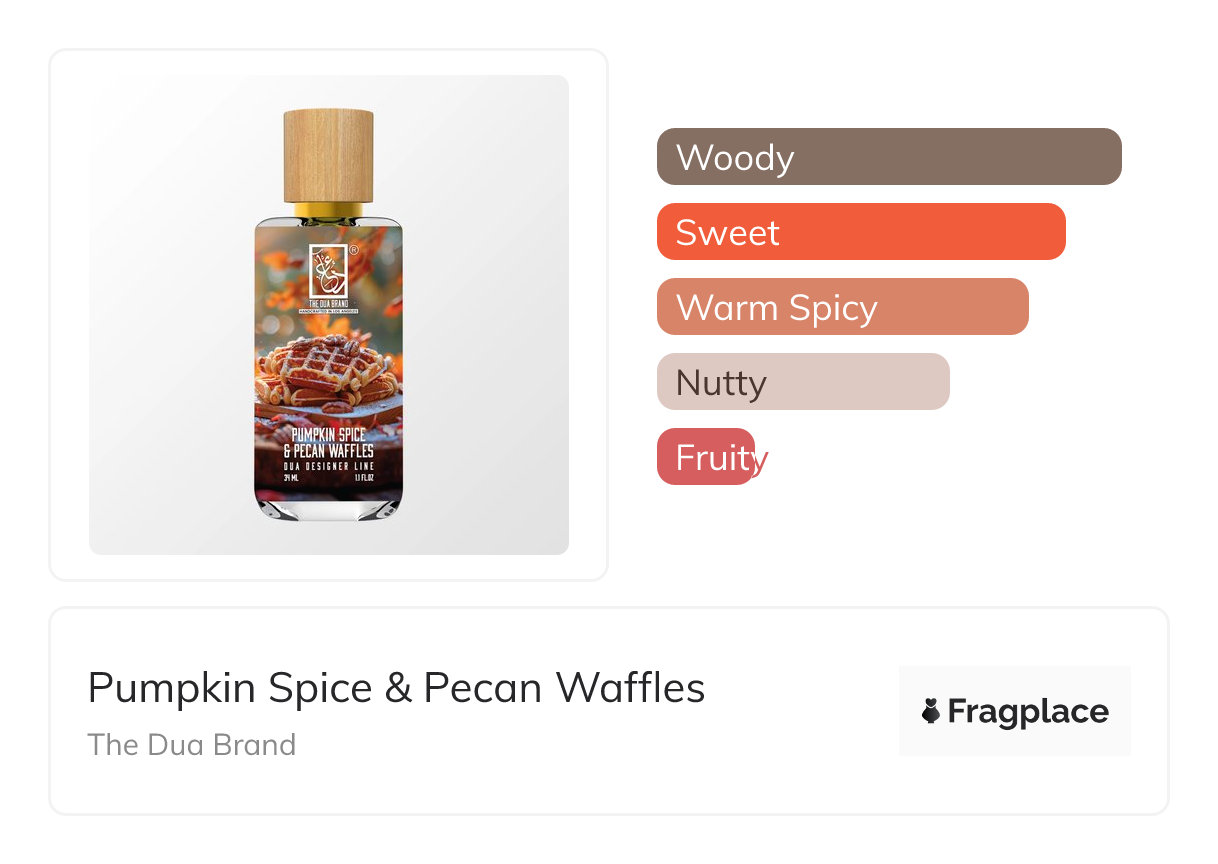Select the Sweet accord bar
The height and width of the screenshot is (864, 1218).
[860, 232]
